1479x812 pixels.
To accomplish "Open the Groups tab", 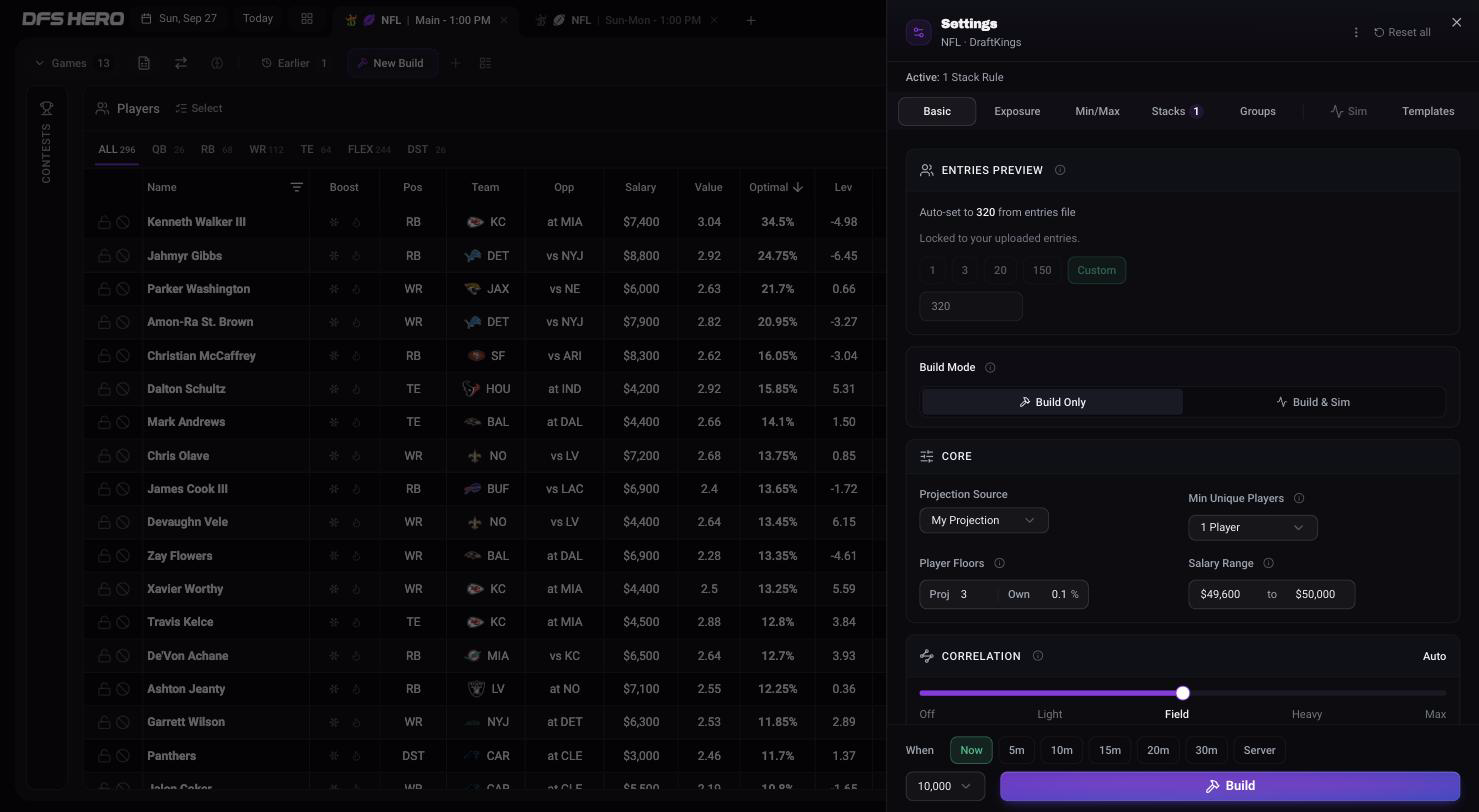I will coord(1257,111).
